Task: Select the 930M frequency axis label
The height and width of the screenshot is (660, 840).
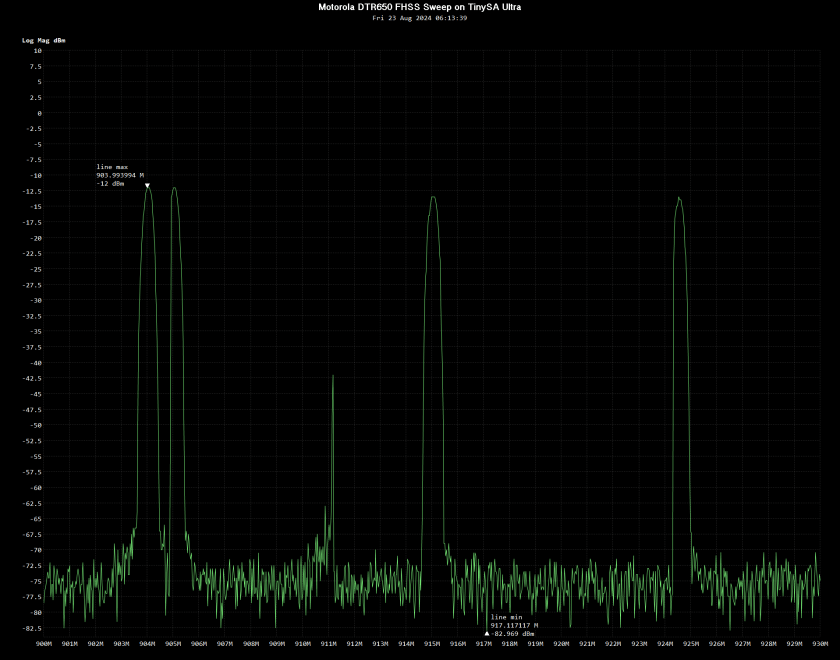Action: coord(820,644)
